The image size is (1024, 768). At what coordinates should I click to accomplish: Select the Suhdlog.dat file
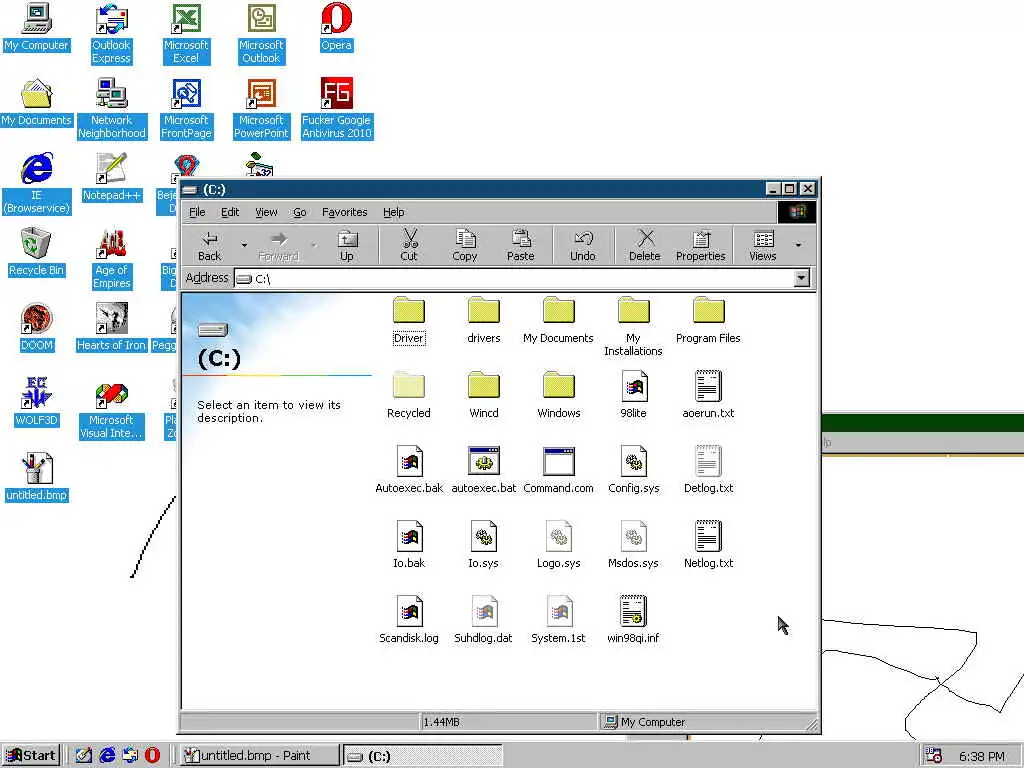coord(484,620)
